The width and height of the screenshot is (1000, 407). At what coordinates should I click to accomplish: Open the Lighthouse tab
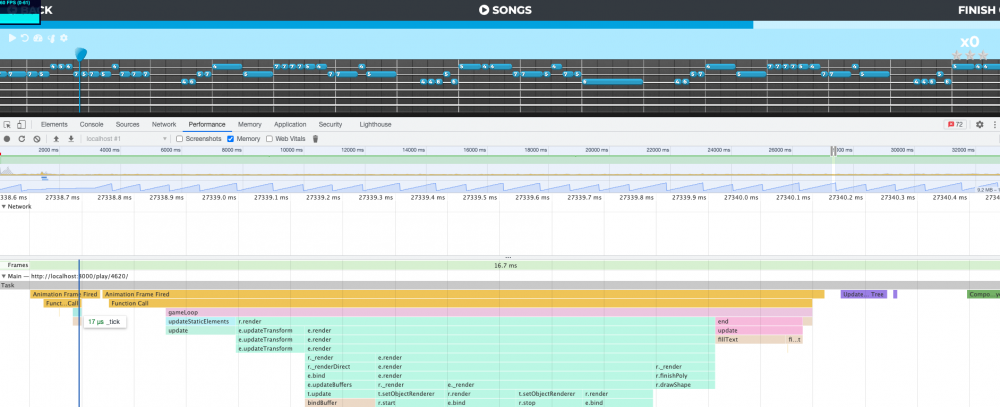(x=375, y=124)
